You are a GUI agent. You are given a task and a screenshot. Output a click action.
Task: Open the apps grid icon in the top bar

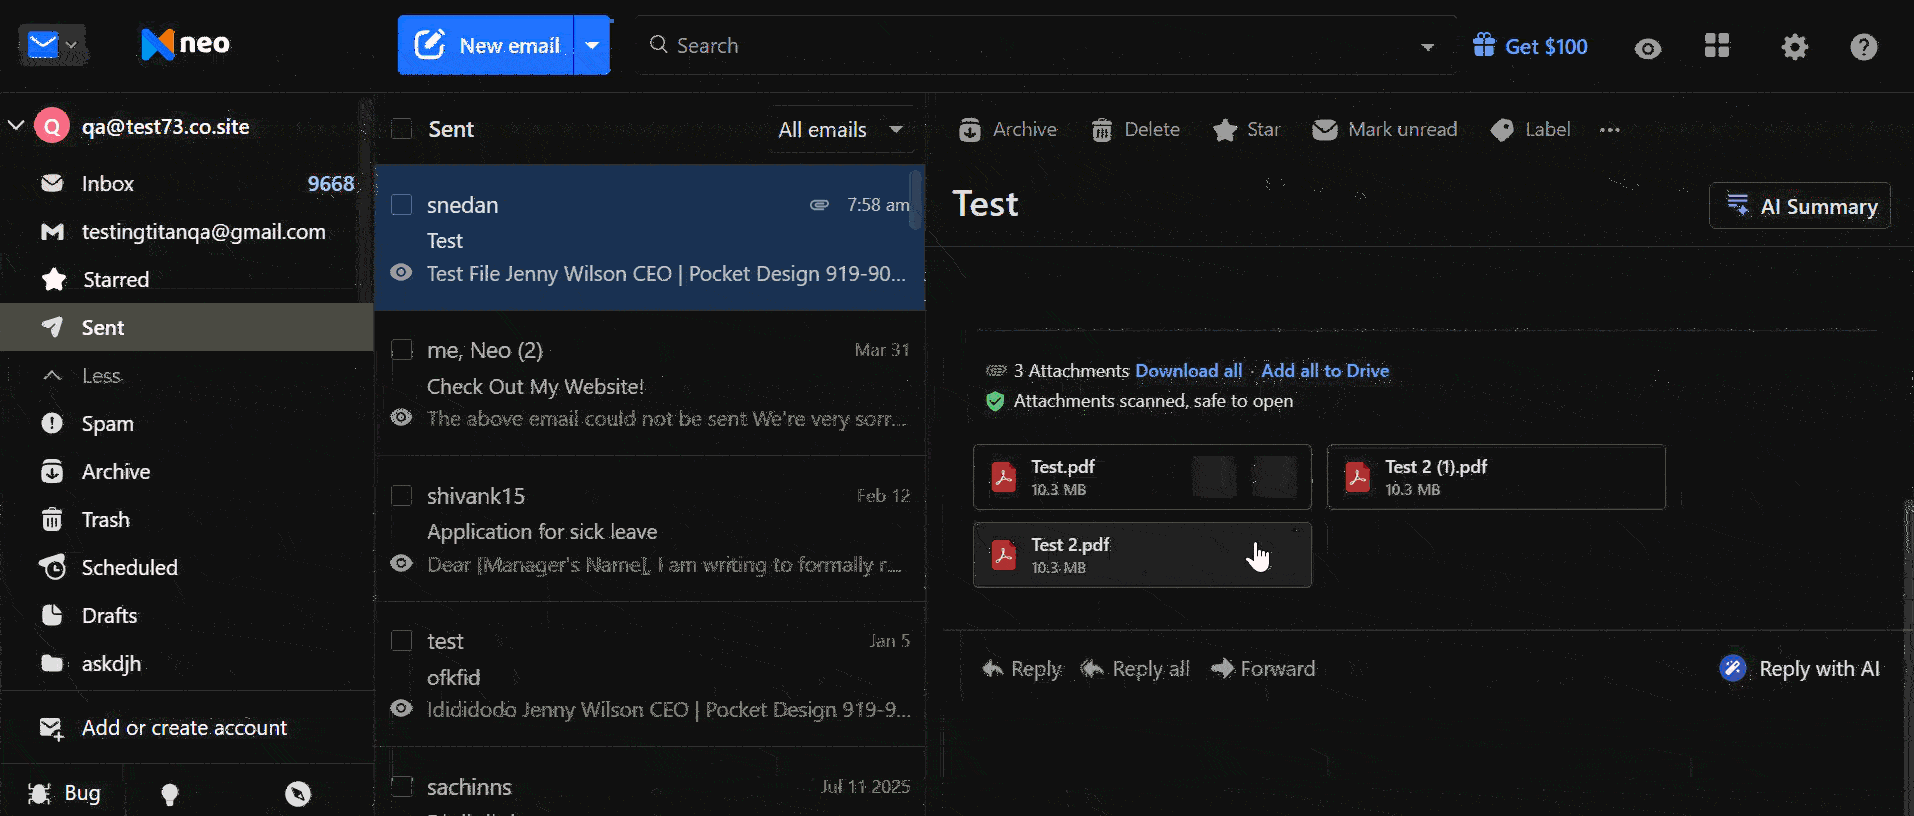click(1717, 46)
